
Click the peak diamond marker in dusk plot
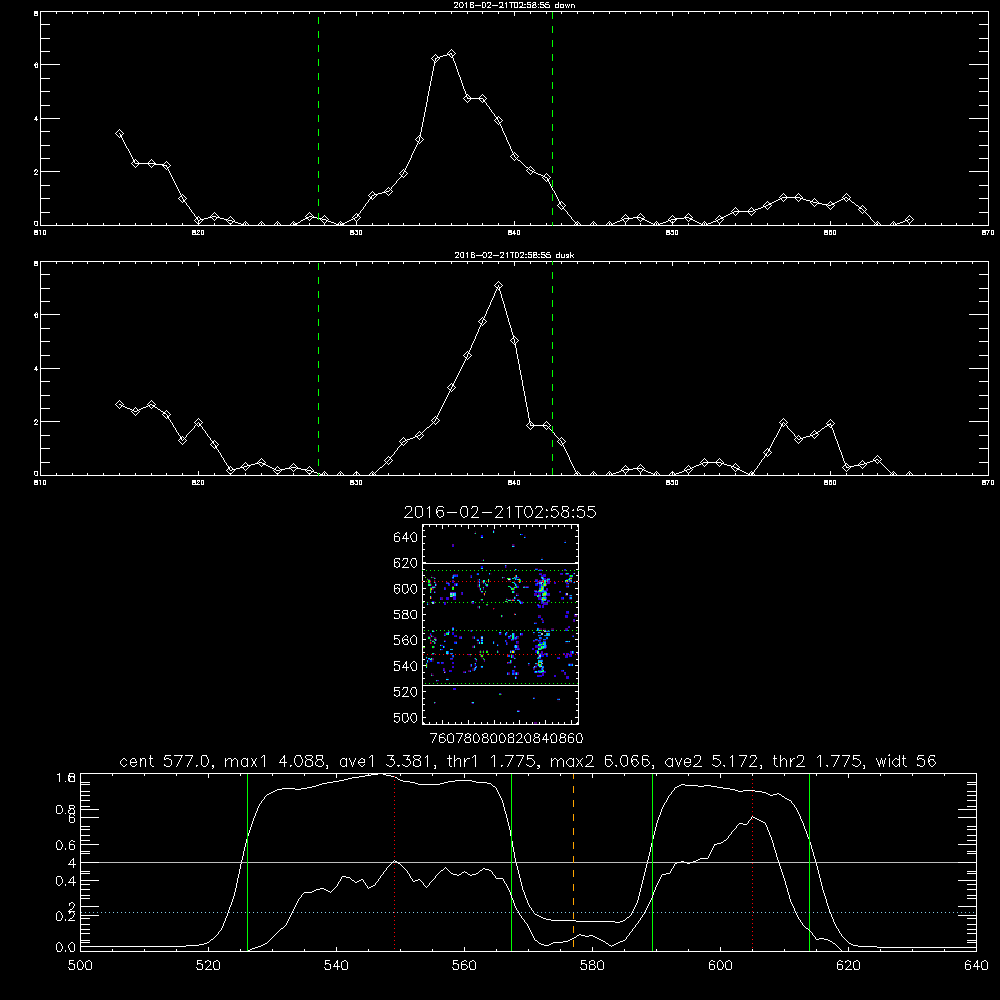coord(499,286)
